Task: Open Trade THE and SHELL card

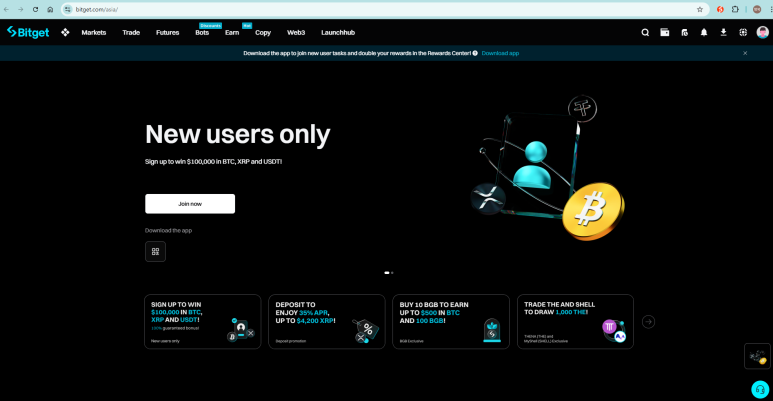Action: click(575, 322)
